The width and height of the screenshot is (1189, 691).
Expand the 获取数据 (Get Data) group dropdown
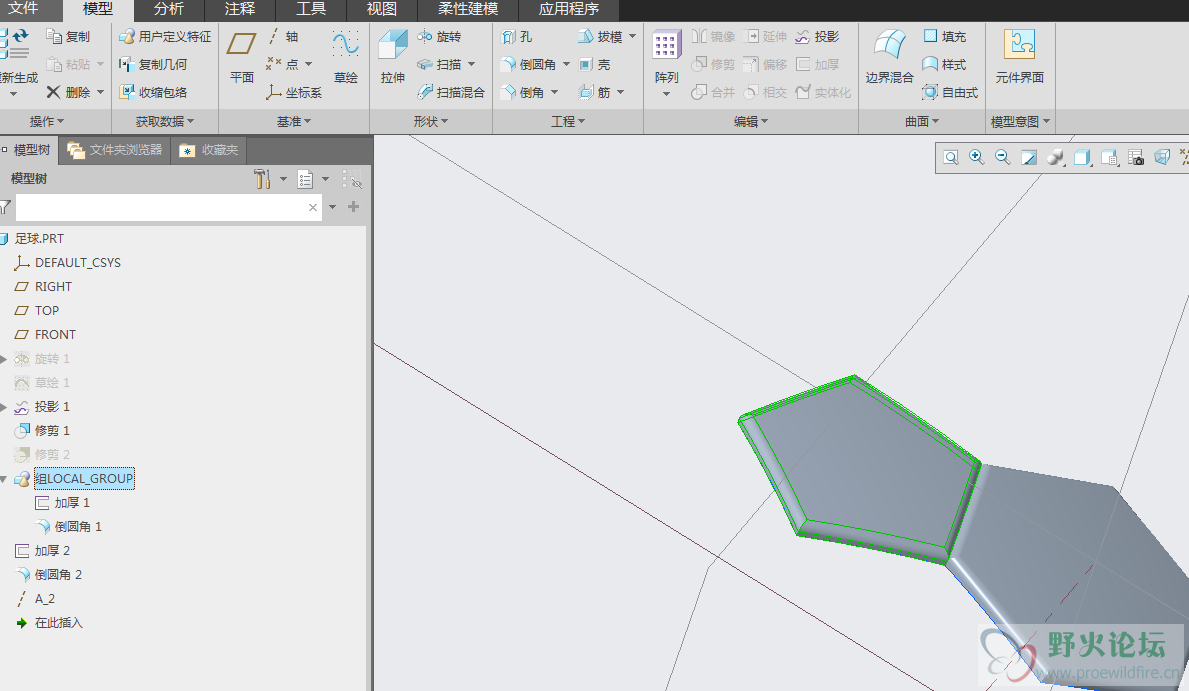tap(165, 121)
